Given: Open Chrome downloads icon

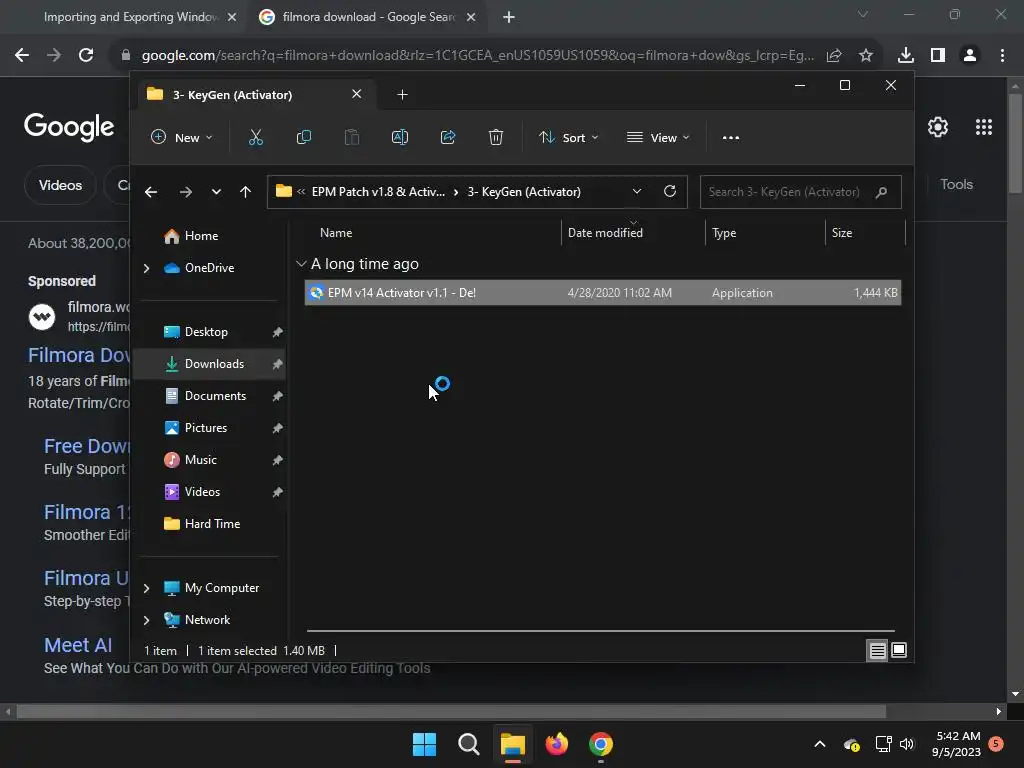Looking at the screenshot, I should coord(905,56).
